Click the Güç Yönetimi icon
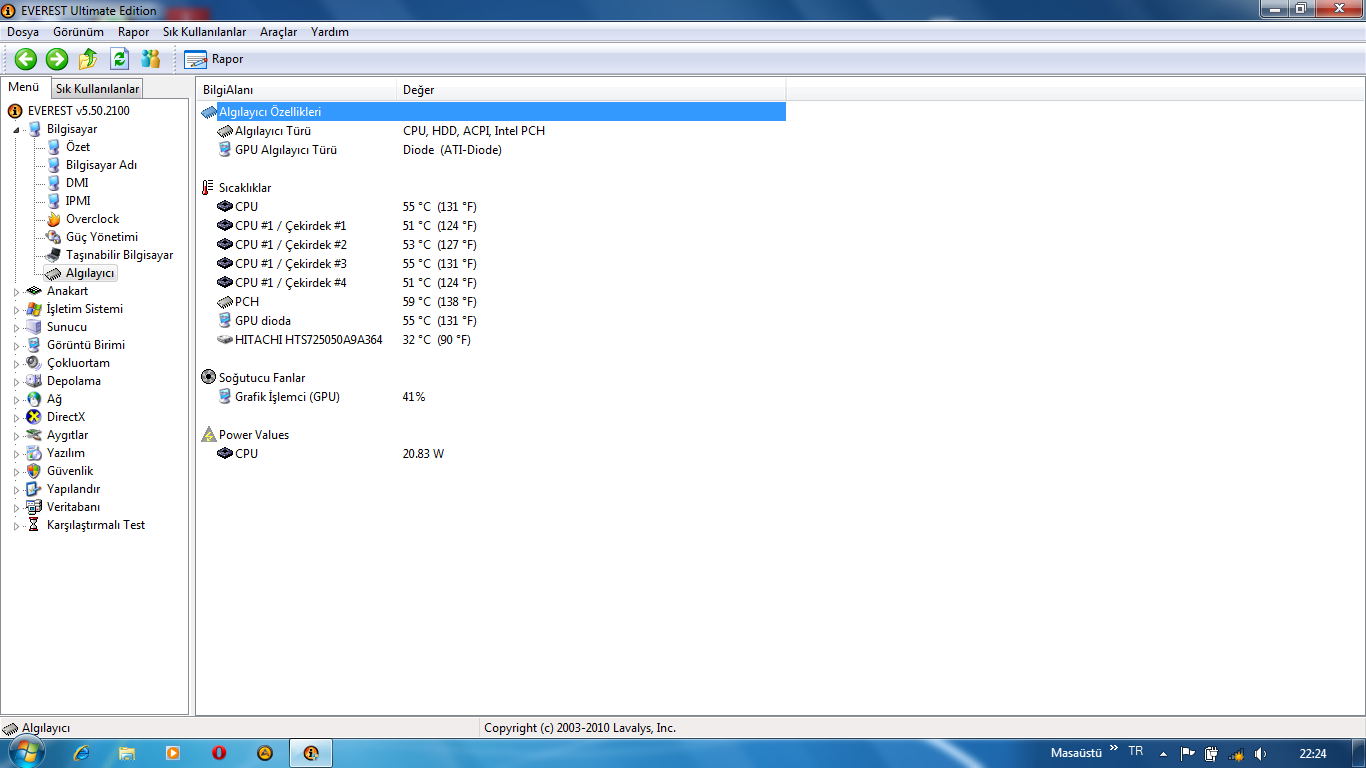Viewport: 1366px width, 768px height. pos(54,237)
